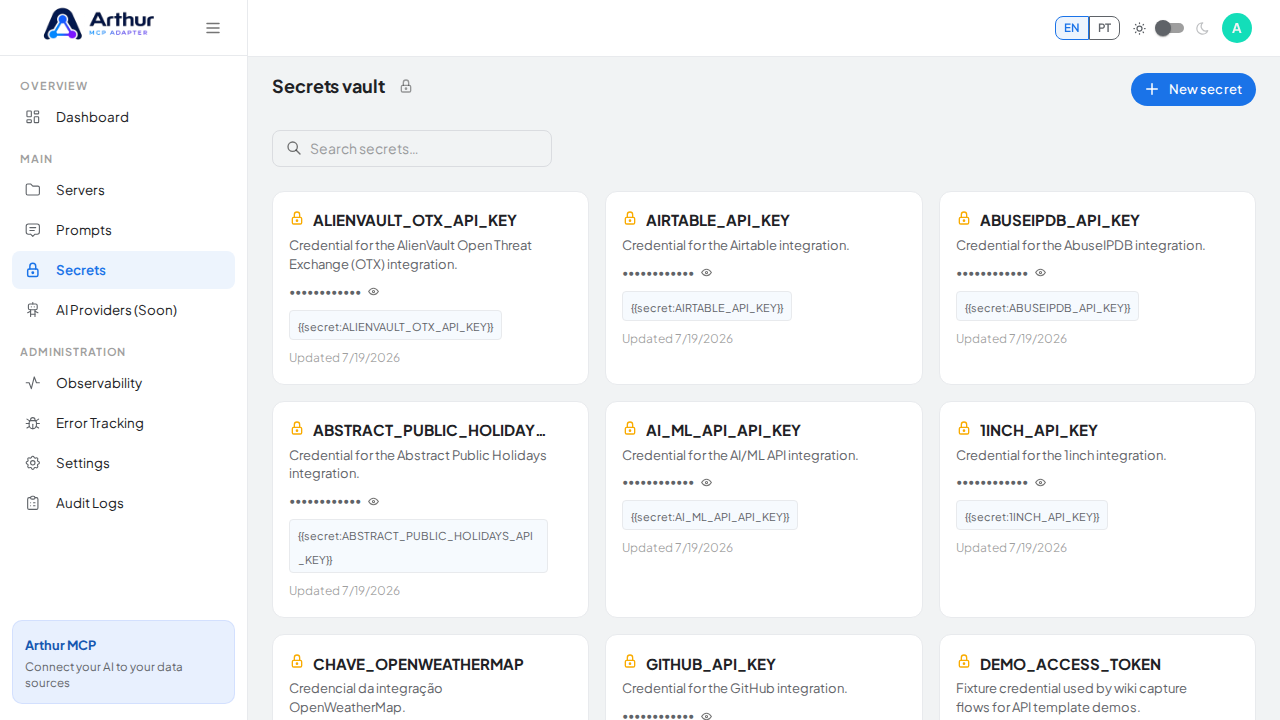This screenshot has width=1280, height=720.
Task: Copy {{secret:AI_ML_API_API_KEY}} reference chip
Action: [x=710, y=516]
